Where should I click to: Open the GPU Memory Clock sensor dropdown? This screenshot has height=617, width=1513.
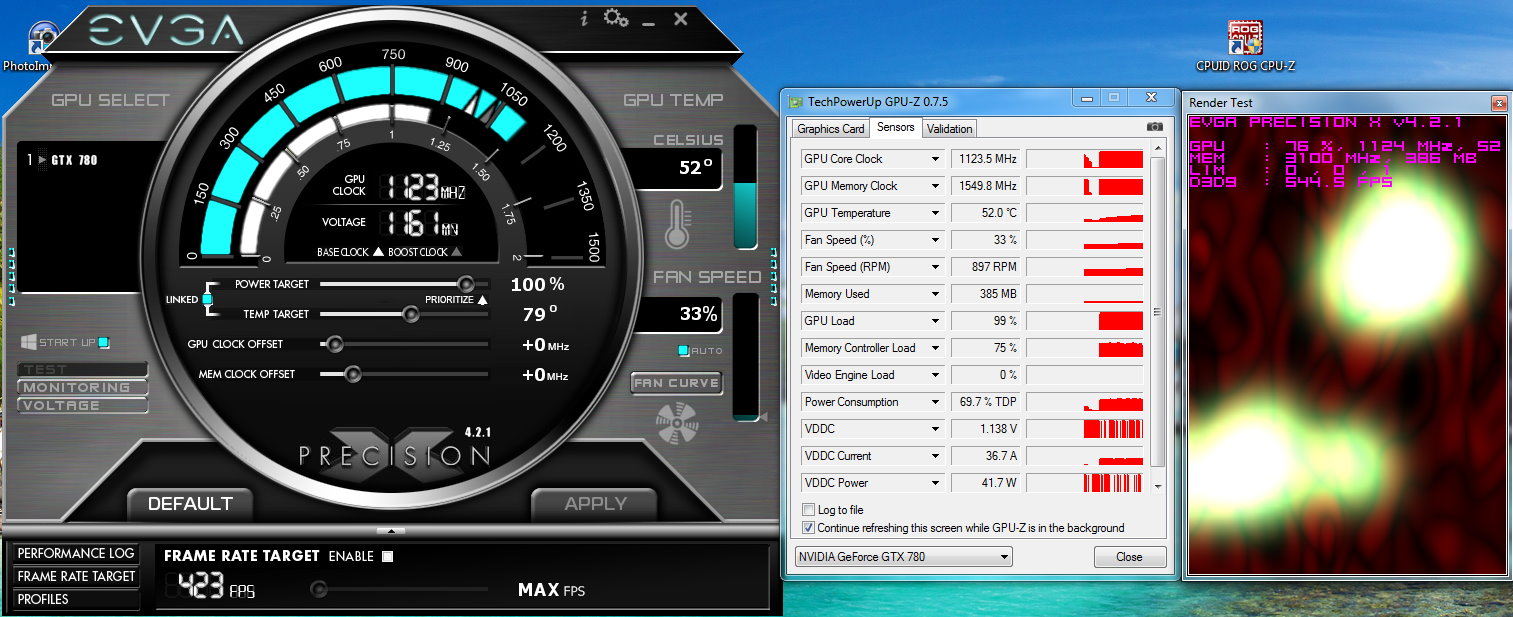935,186
